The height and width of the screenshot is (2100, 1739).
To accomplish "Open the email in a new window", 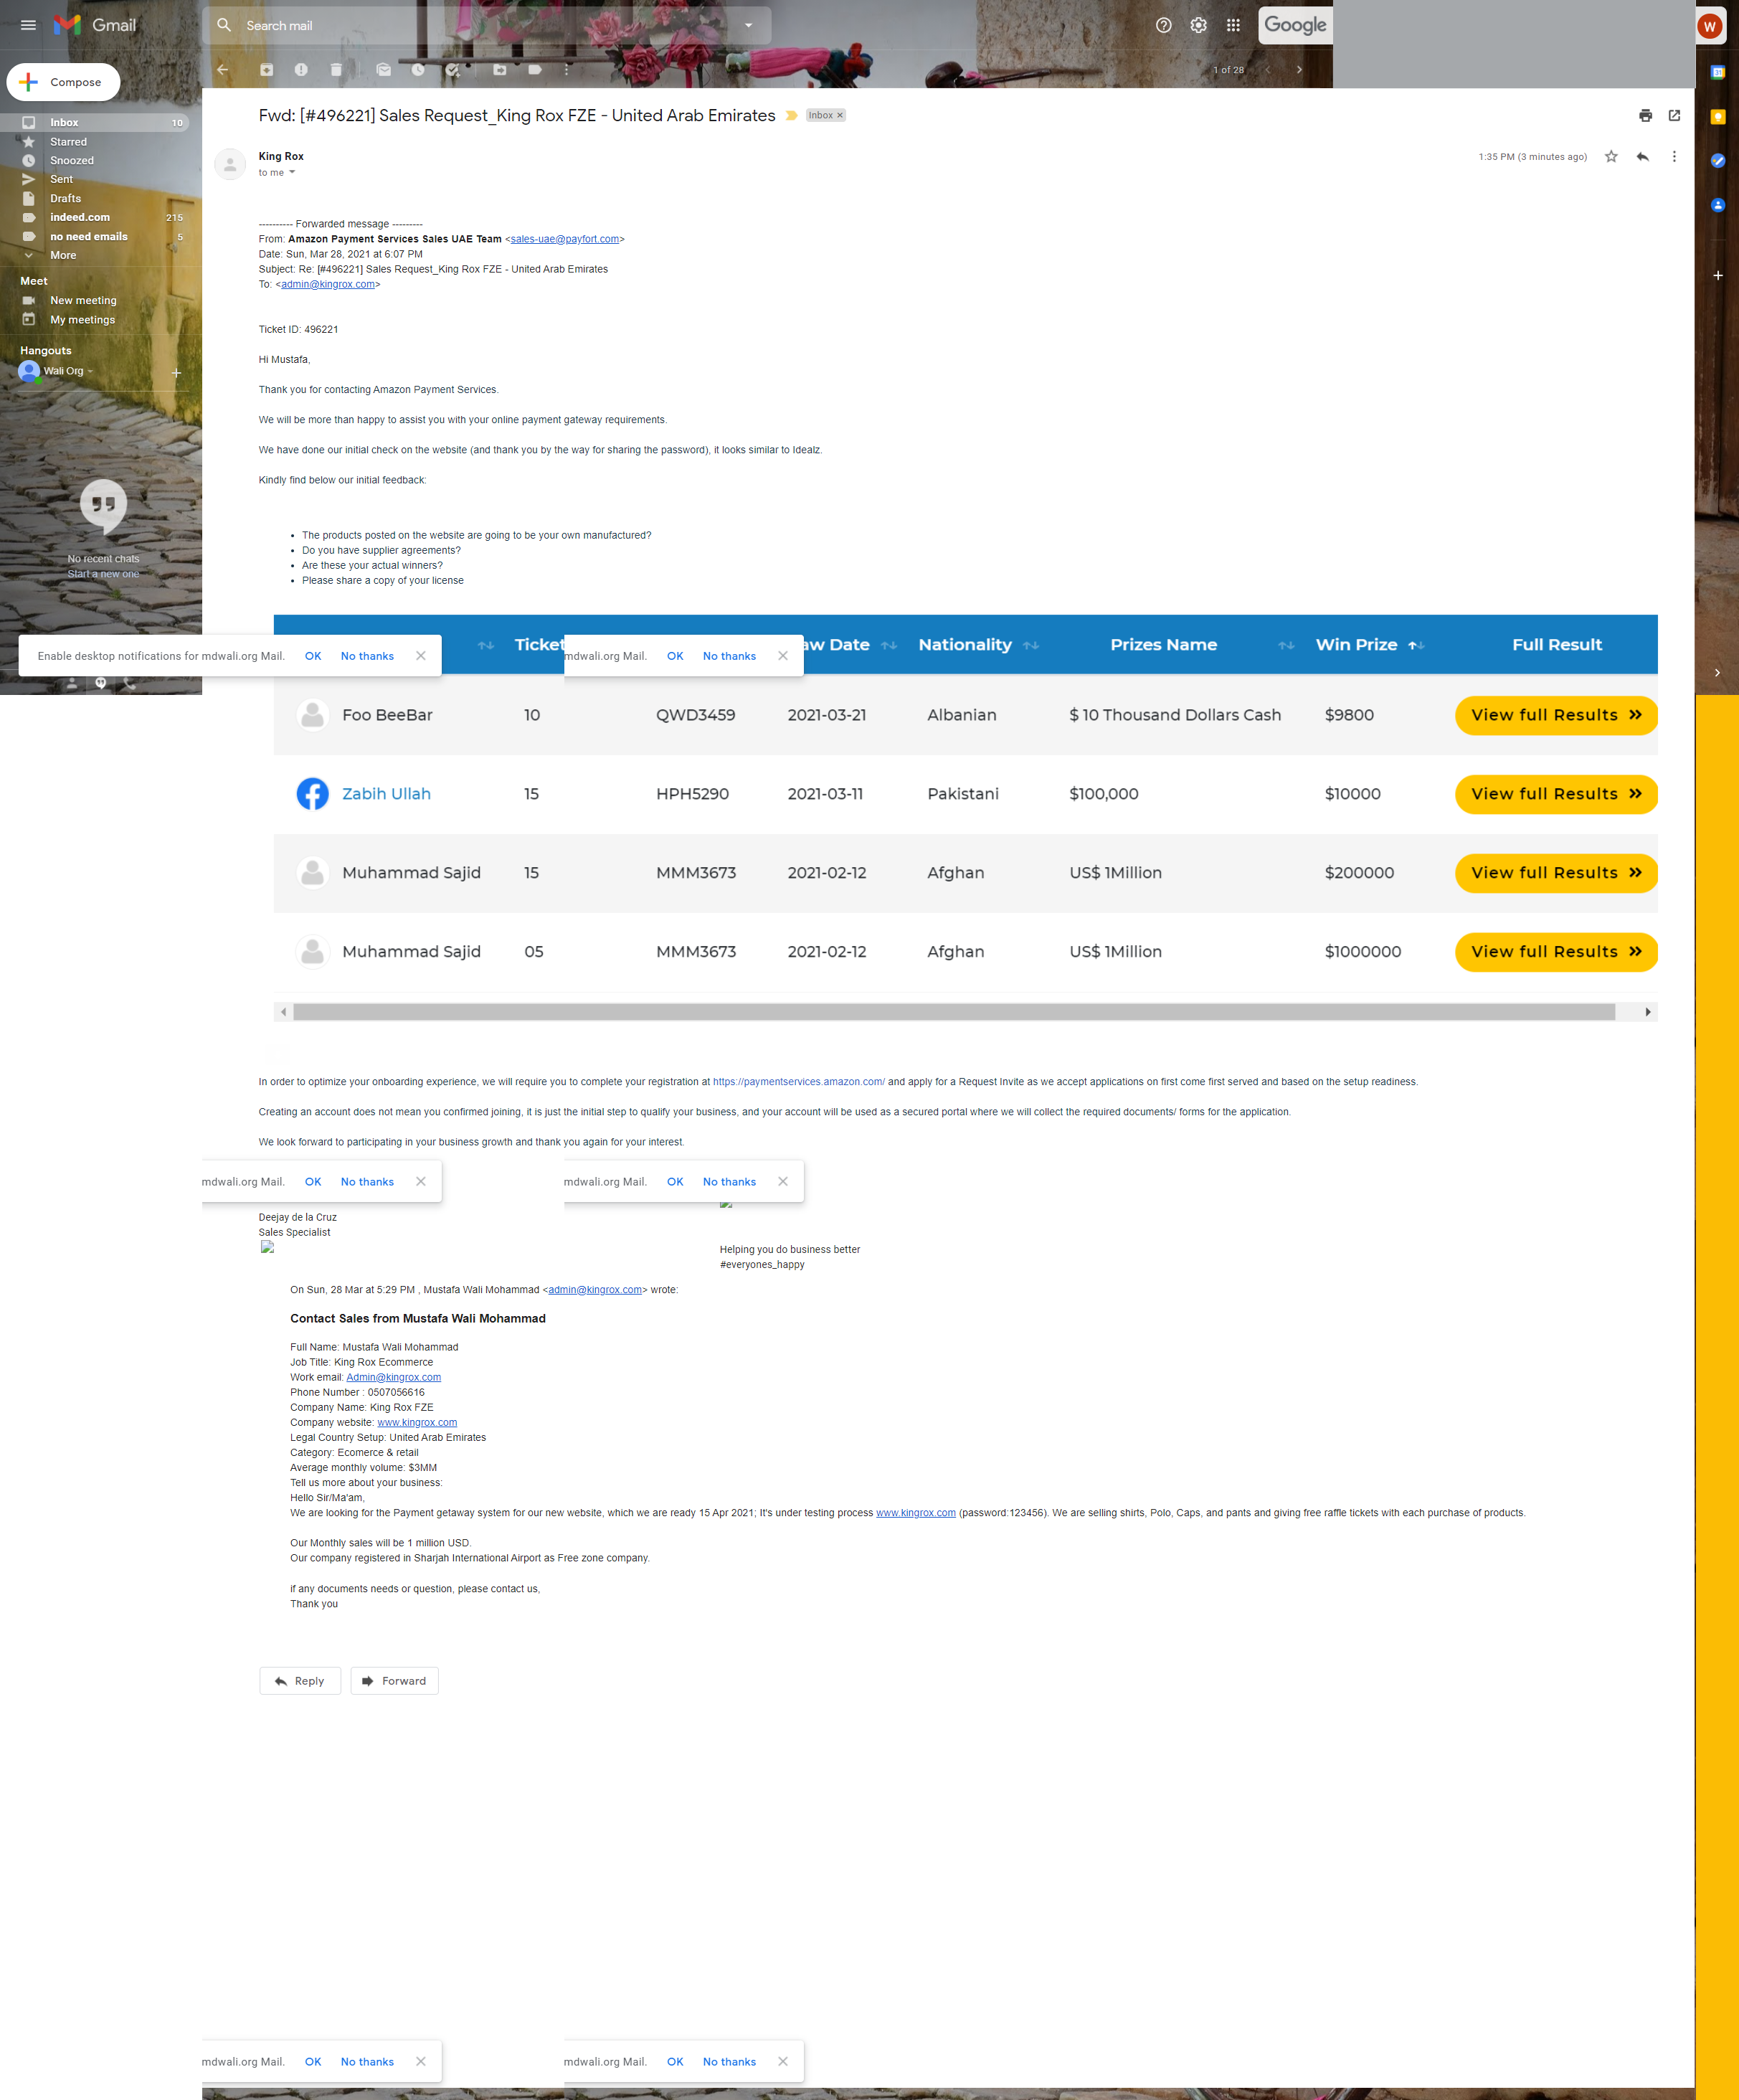I will pos(1674,116).
